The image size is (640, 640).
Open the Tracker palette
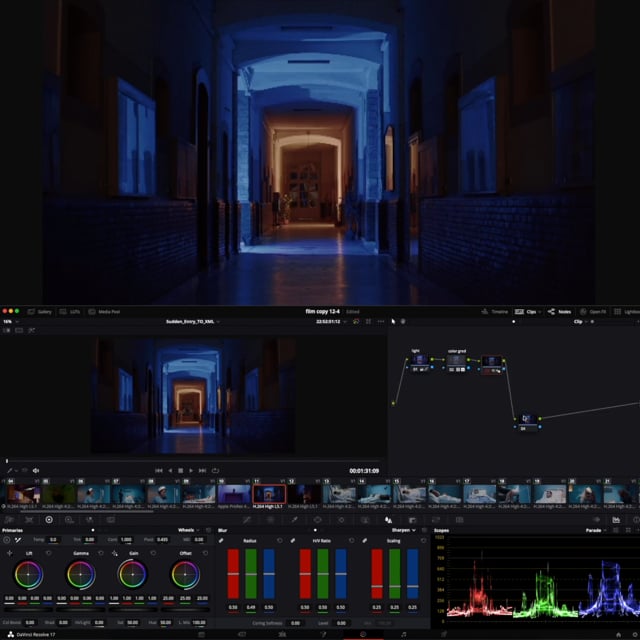click(x=341, y=520)
